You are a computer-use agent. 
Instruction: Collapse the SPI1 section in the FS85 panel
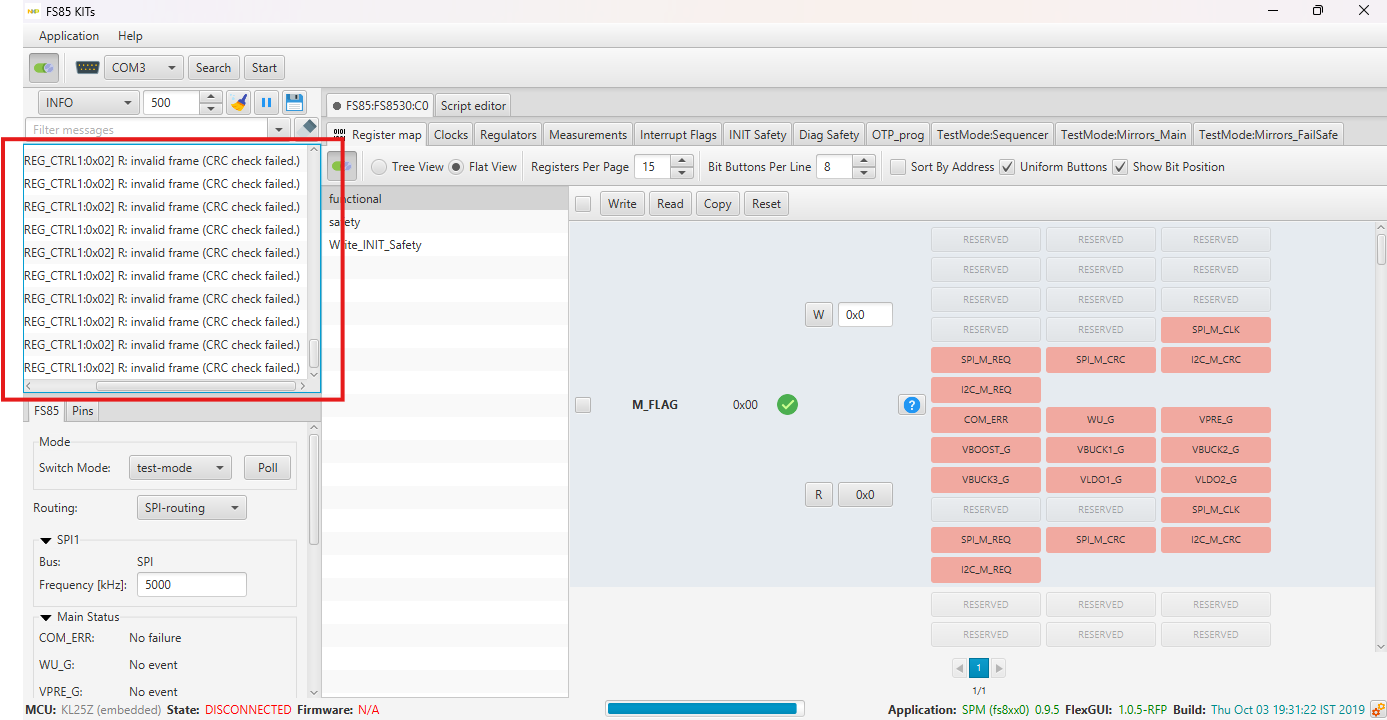(47, 539)
